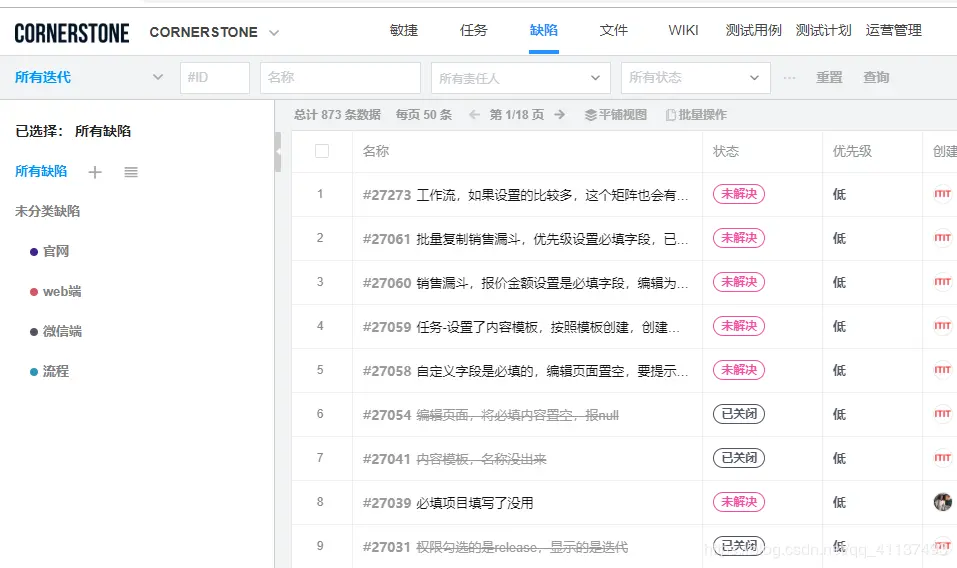Open defect #27031 权限勾选
The width and height of the screenshot is (957, 568).
point(495,547)
